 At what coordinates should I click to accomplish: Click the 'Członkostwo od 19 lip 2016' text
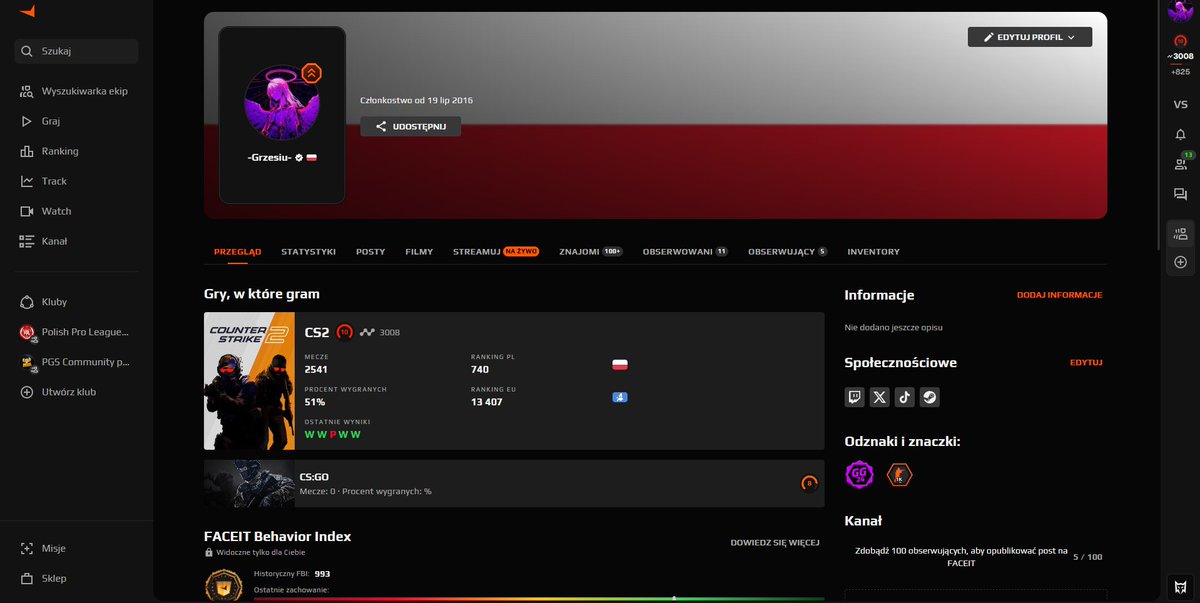(x=416, y=100)
